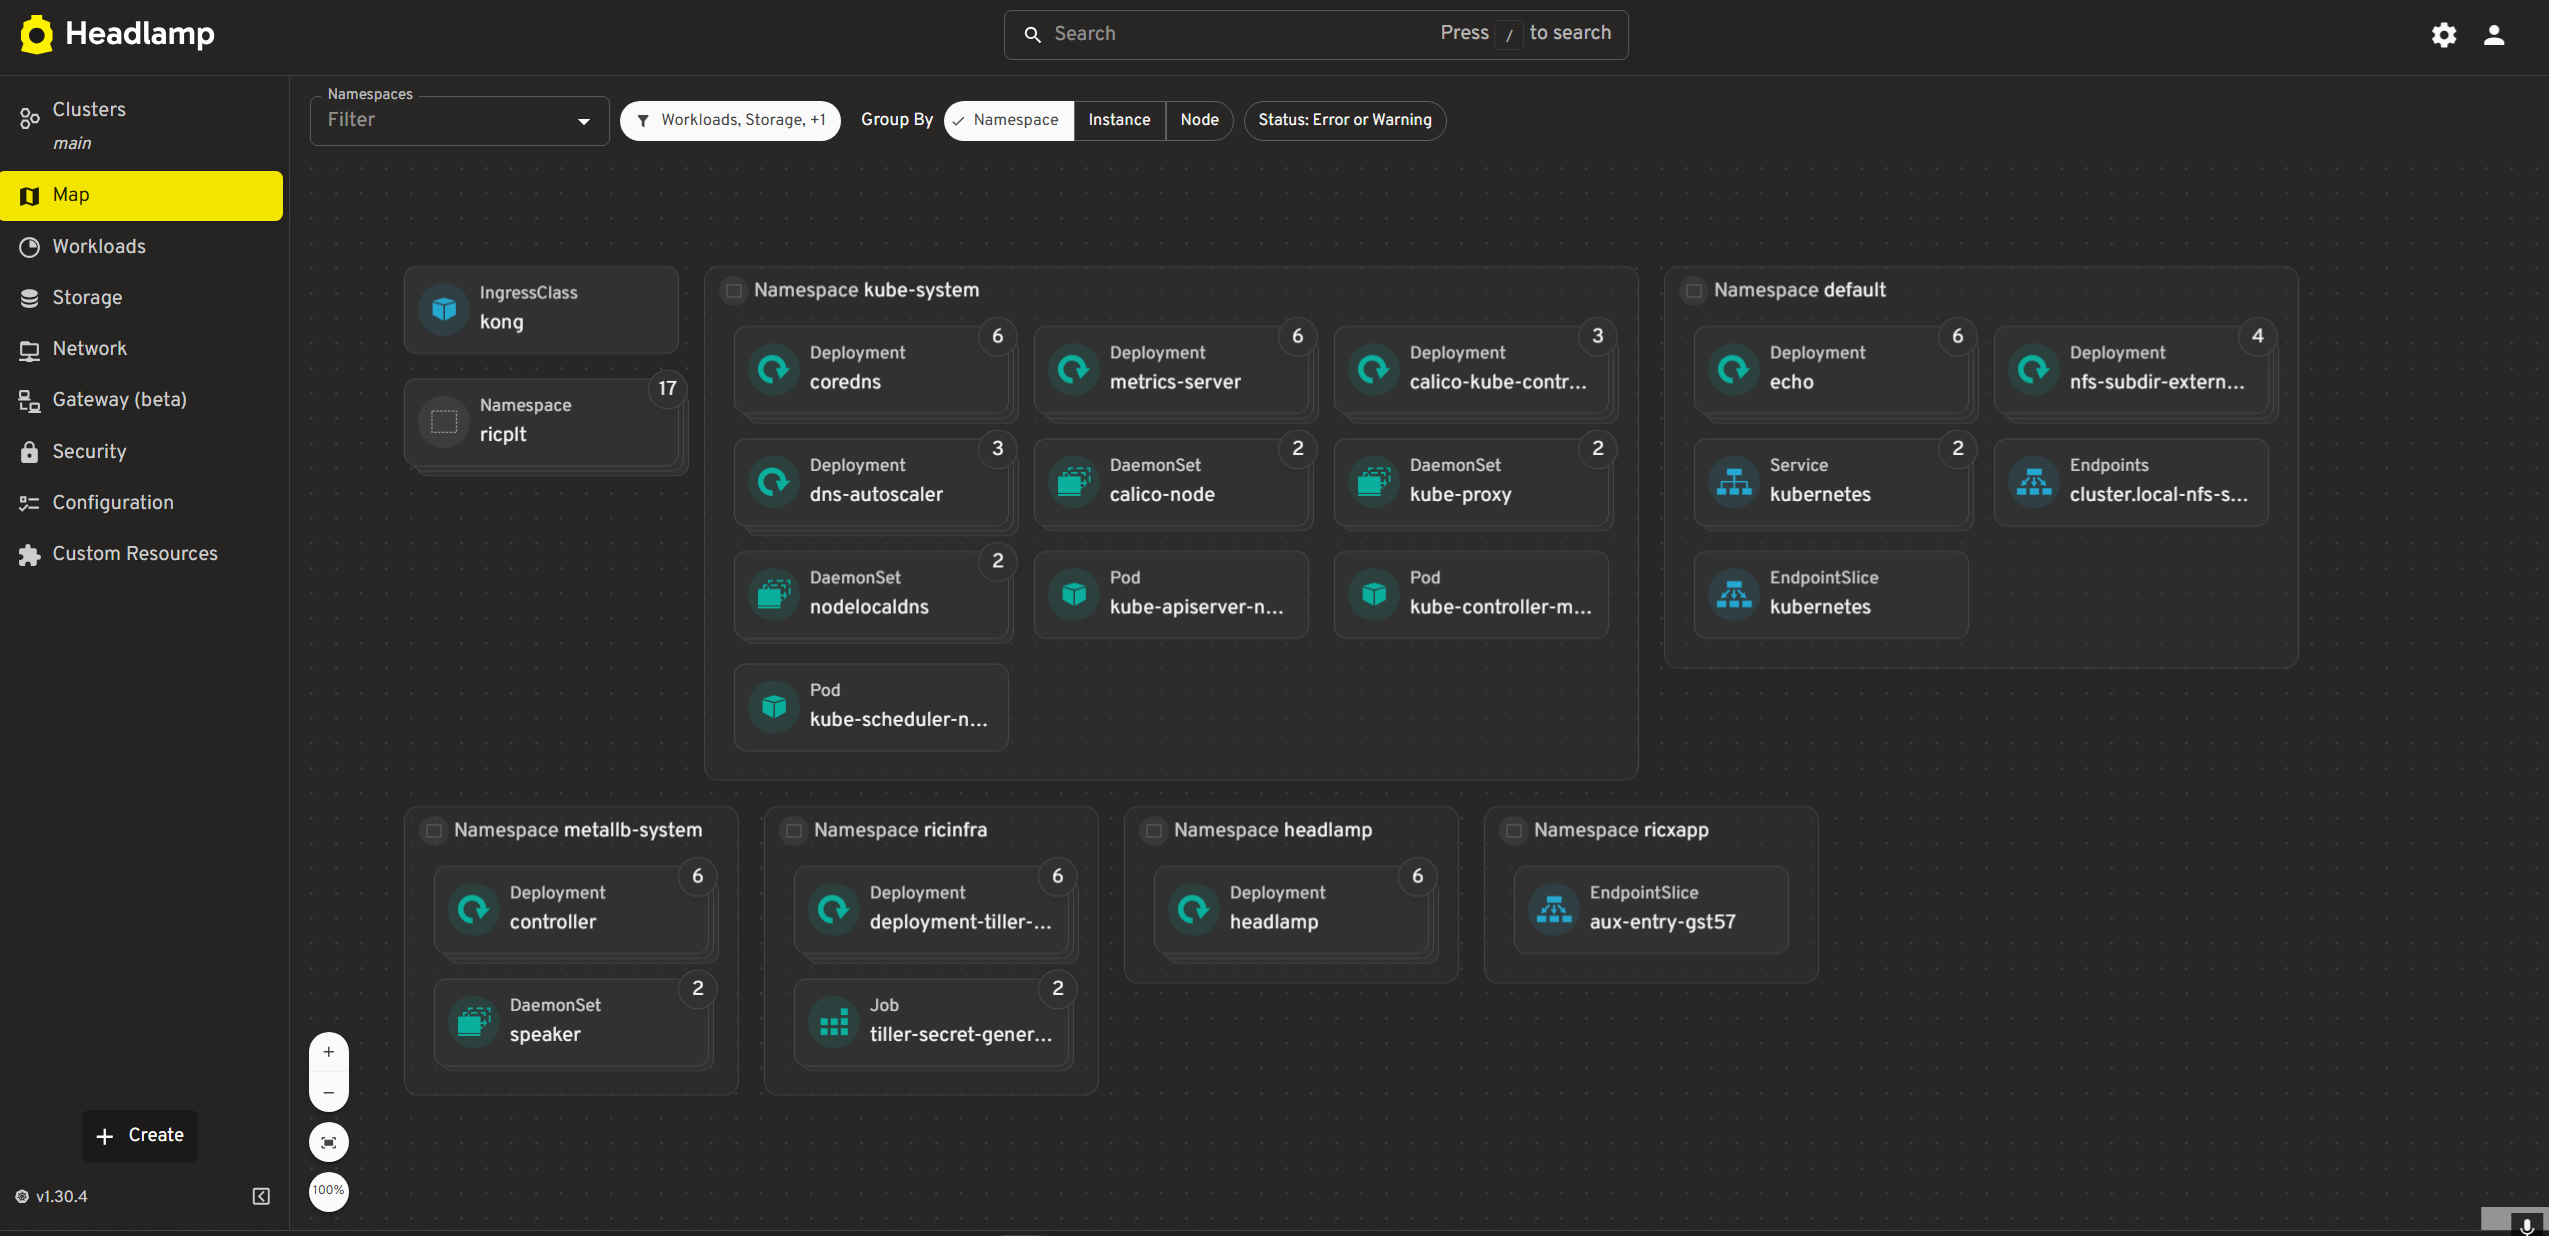Collapse the sidebar with the arrow icon

coord(261,1196)
